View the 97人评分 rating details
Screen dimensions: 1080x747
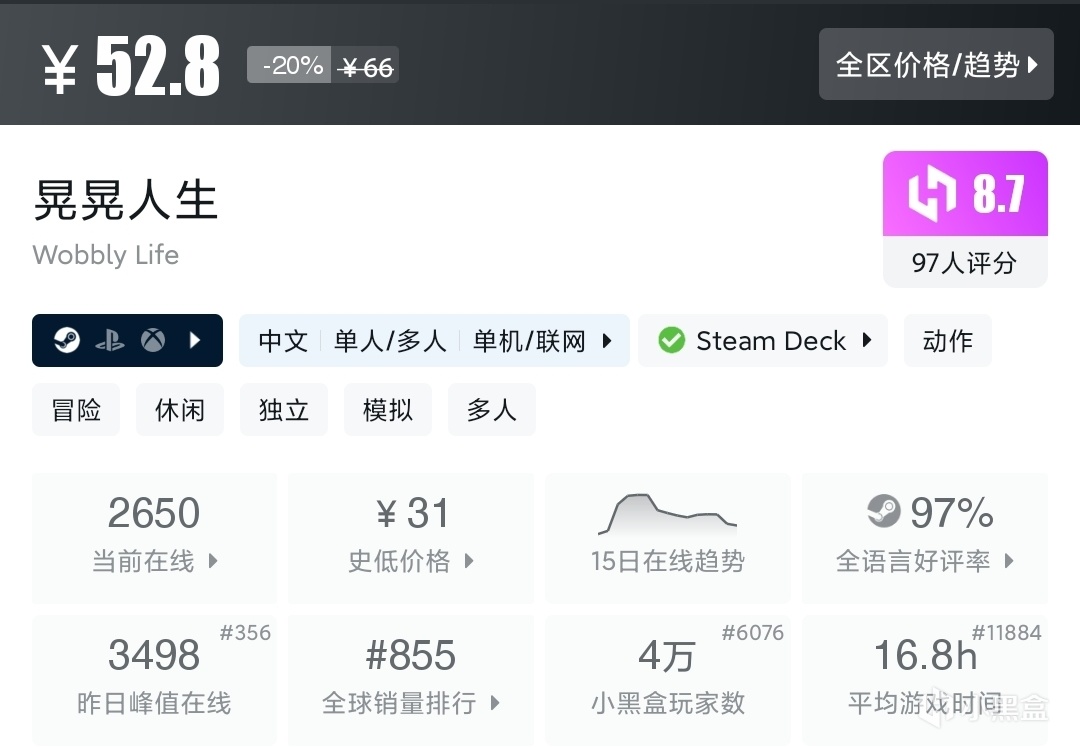[964, 263]
